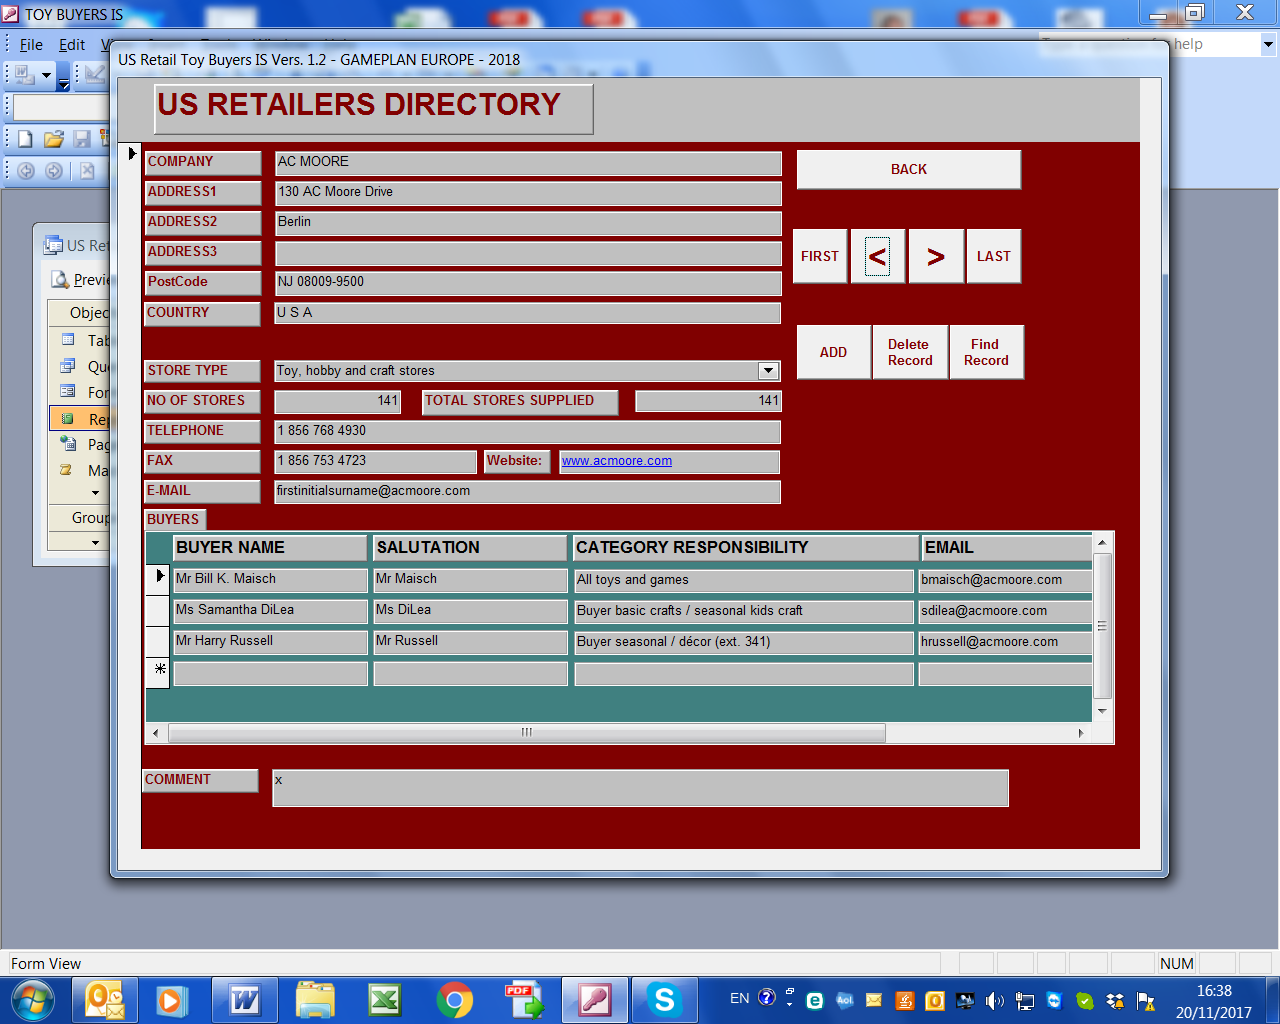Open www.acmoore.com website link
The width and height of the screenshot is (1280, 1024).
[x=617, y=461]
